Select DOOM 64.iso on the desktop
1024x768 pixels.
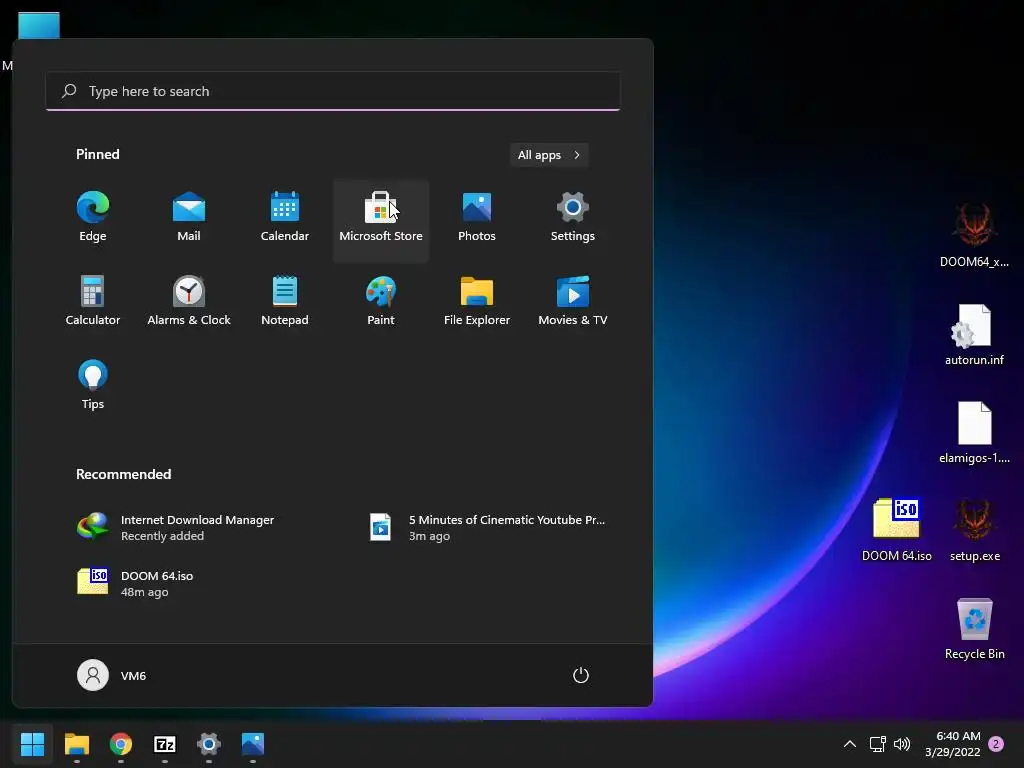[x=897, y=530]
